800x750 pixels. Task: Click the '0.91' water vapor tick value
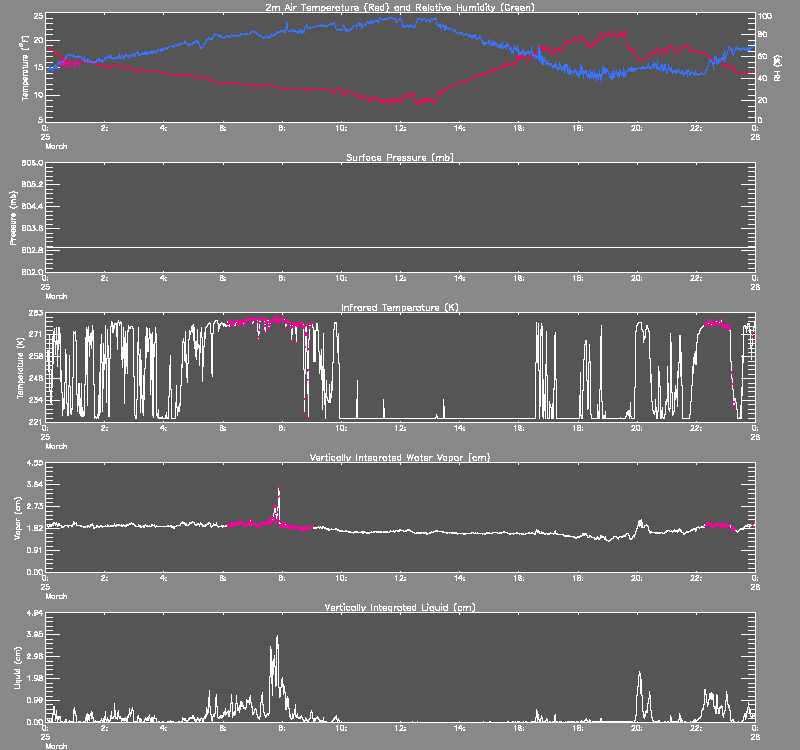[35, 550]
